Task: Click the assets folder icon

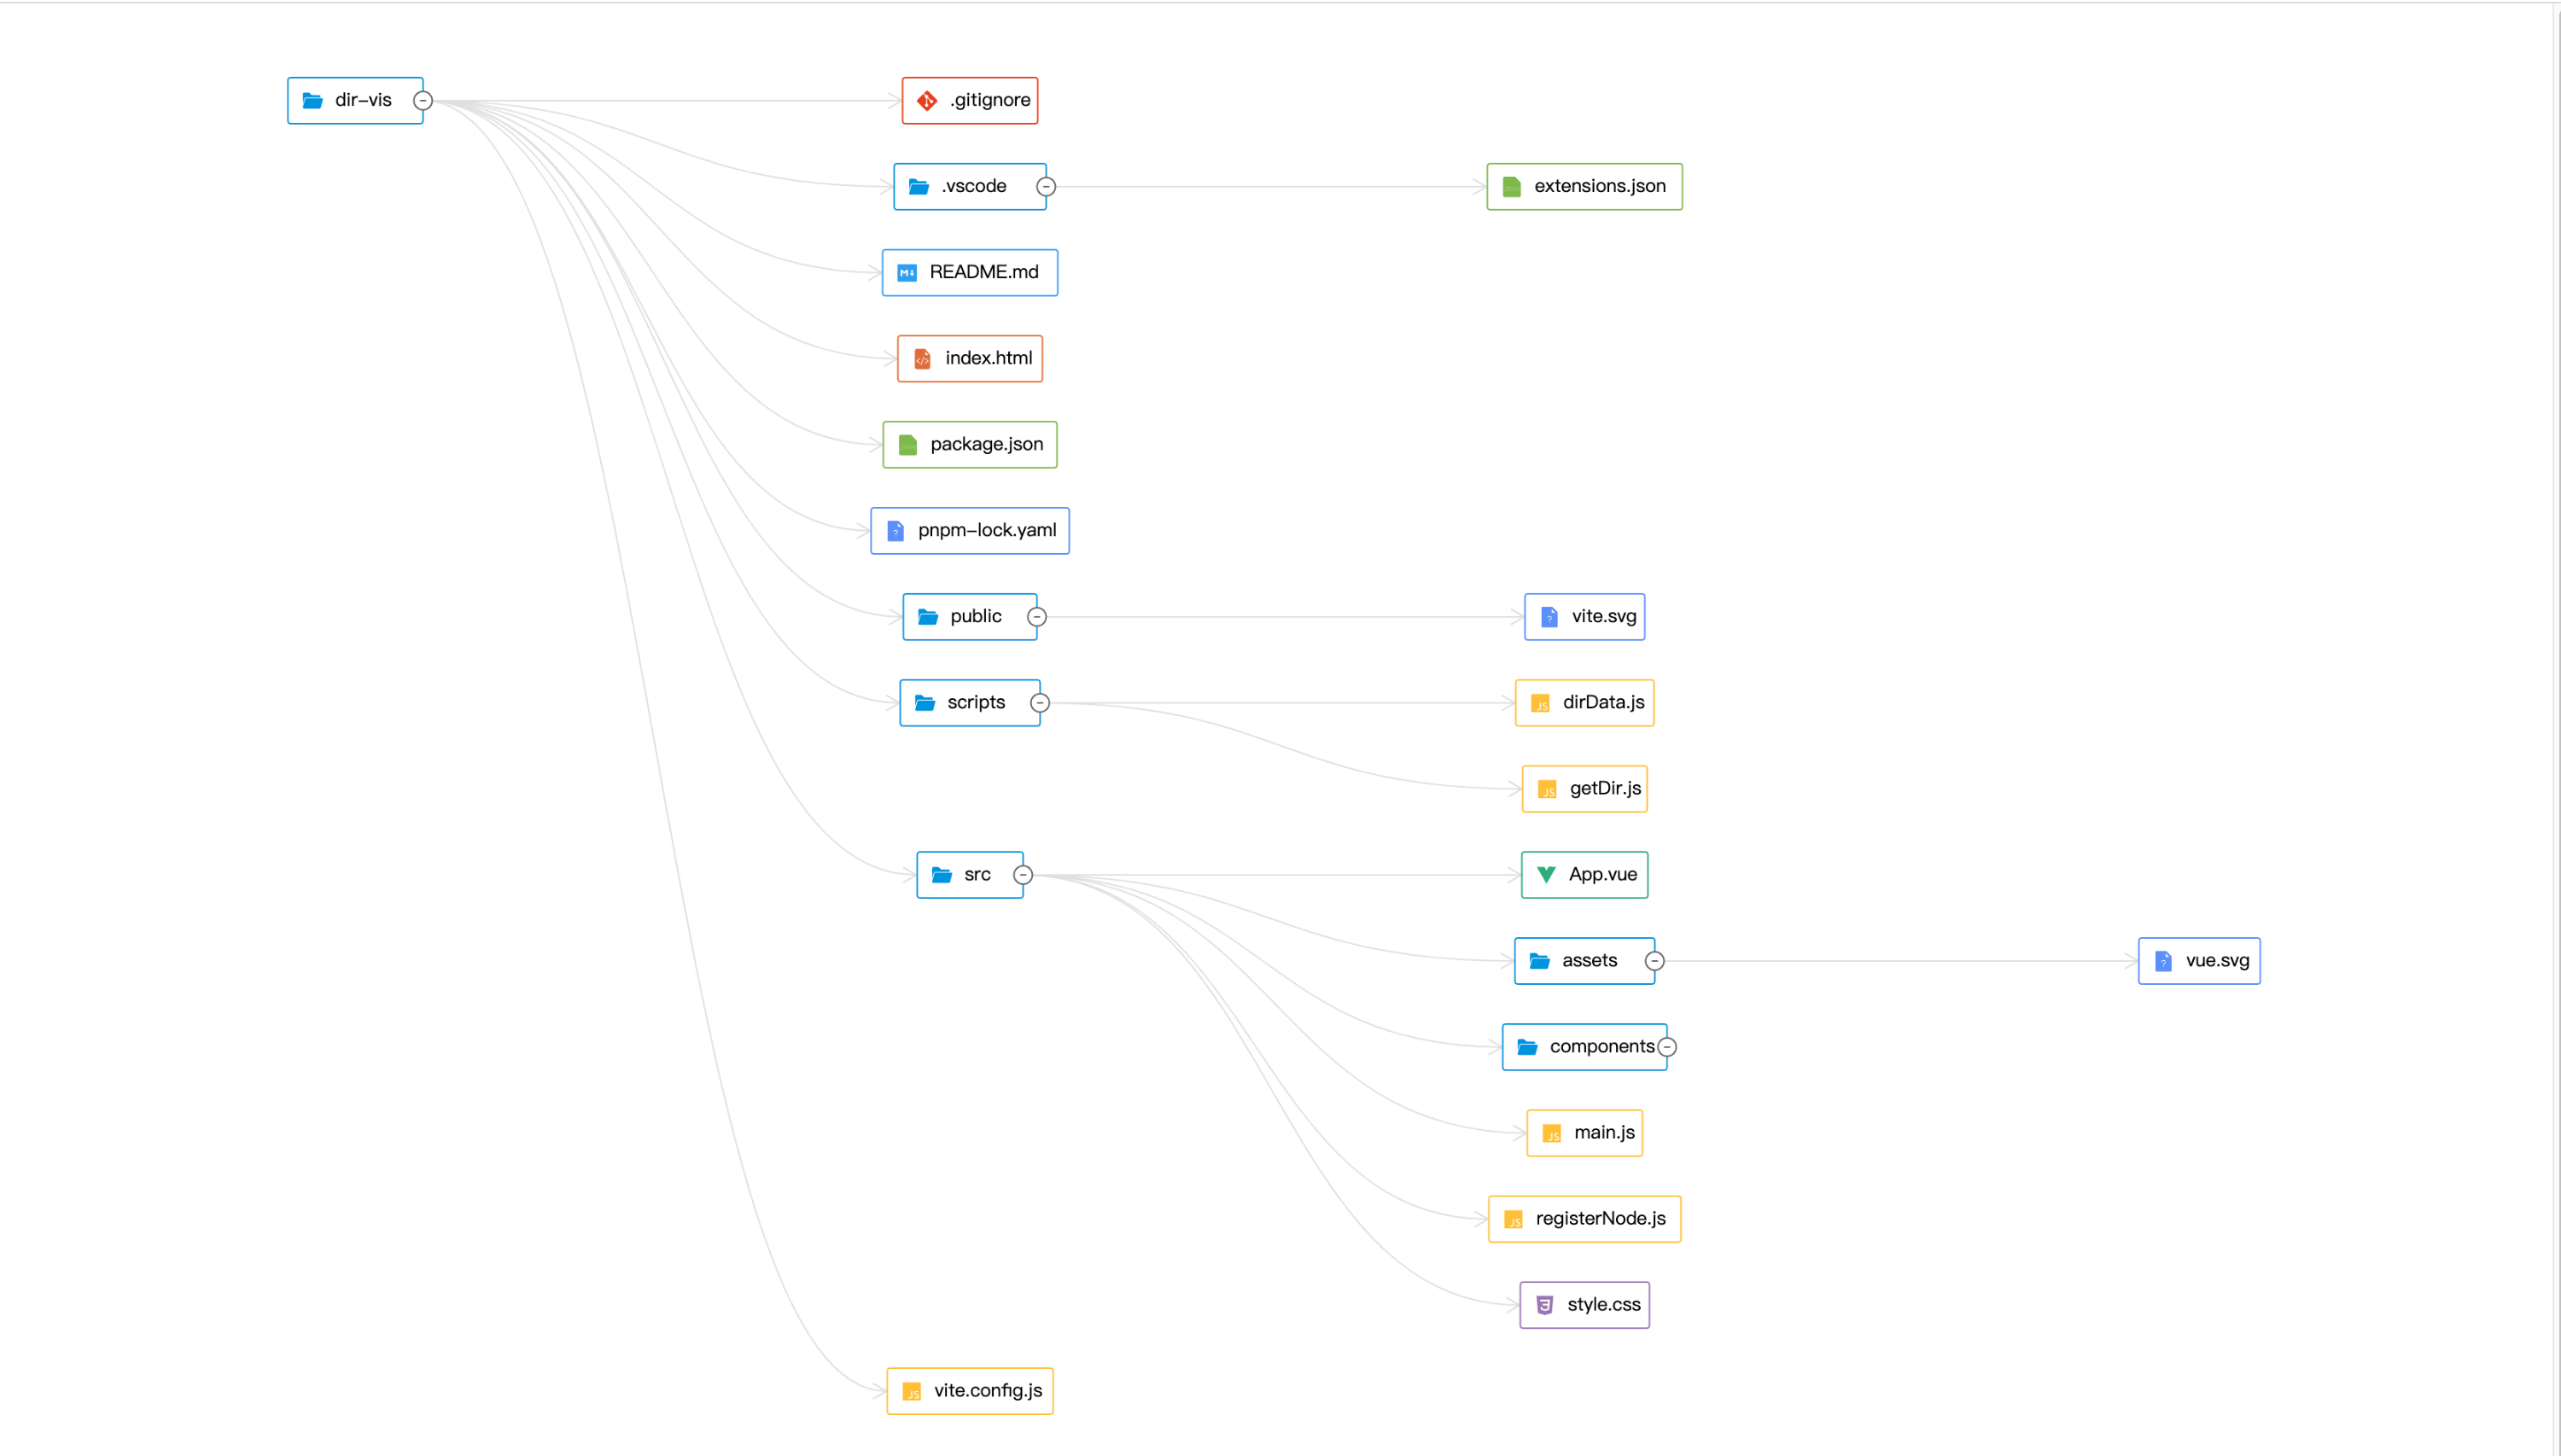Action: (x=1540, y=961)
